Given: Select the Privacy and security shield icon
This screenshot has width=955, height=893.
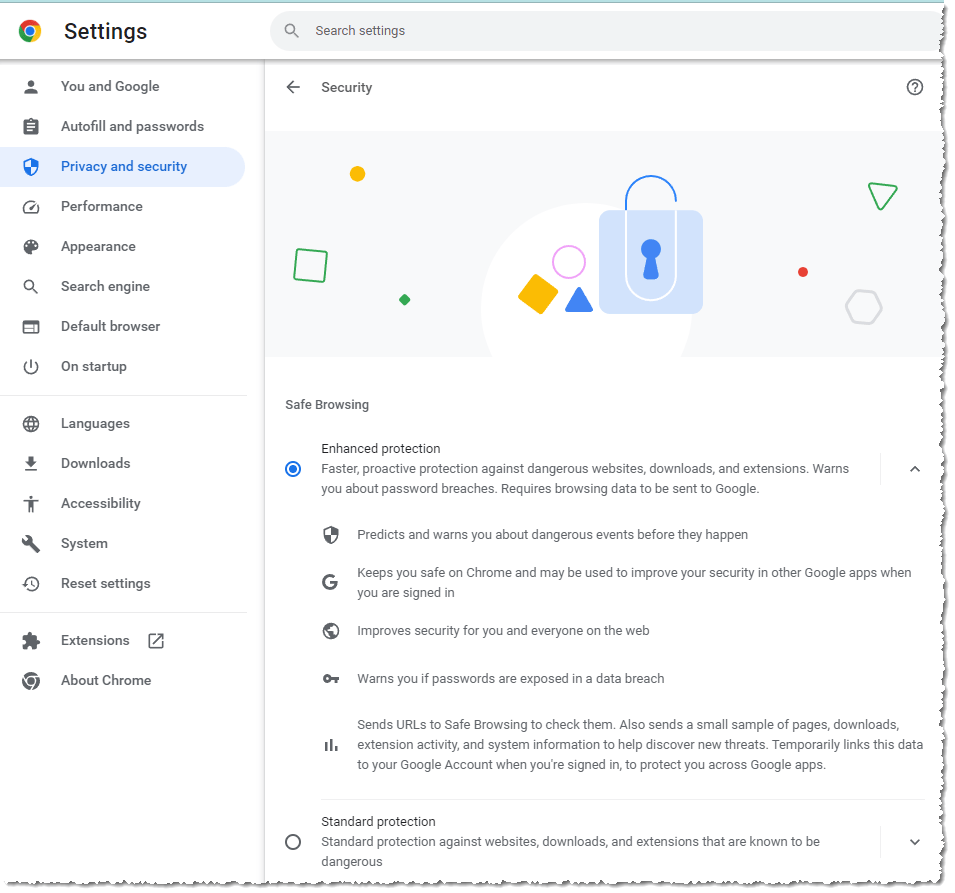Looking at the screenshot, I should 30,166.
